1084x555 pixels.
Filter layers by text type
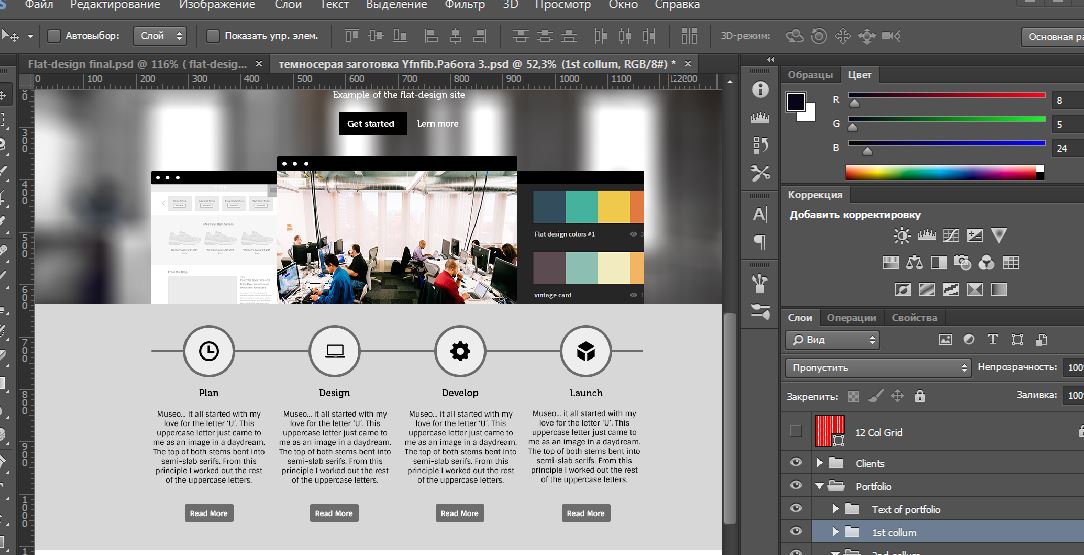coord(993,340)
